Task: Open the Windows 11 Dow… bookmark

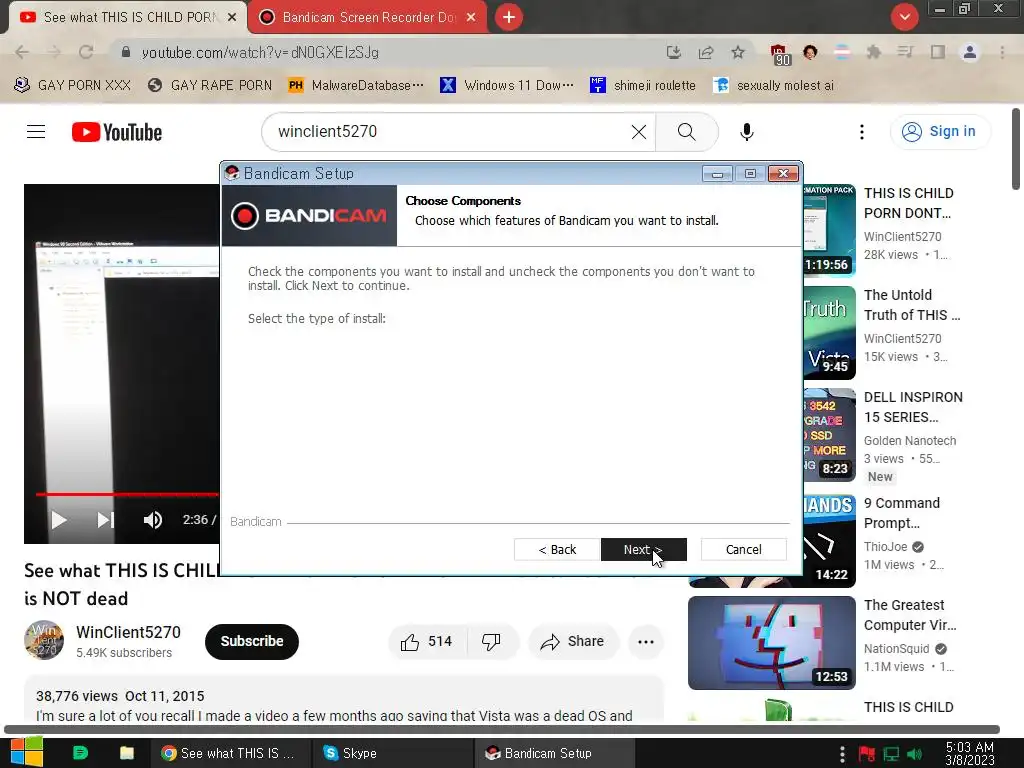Action: 507,85
